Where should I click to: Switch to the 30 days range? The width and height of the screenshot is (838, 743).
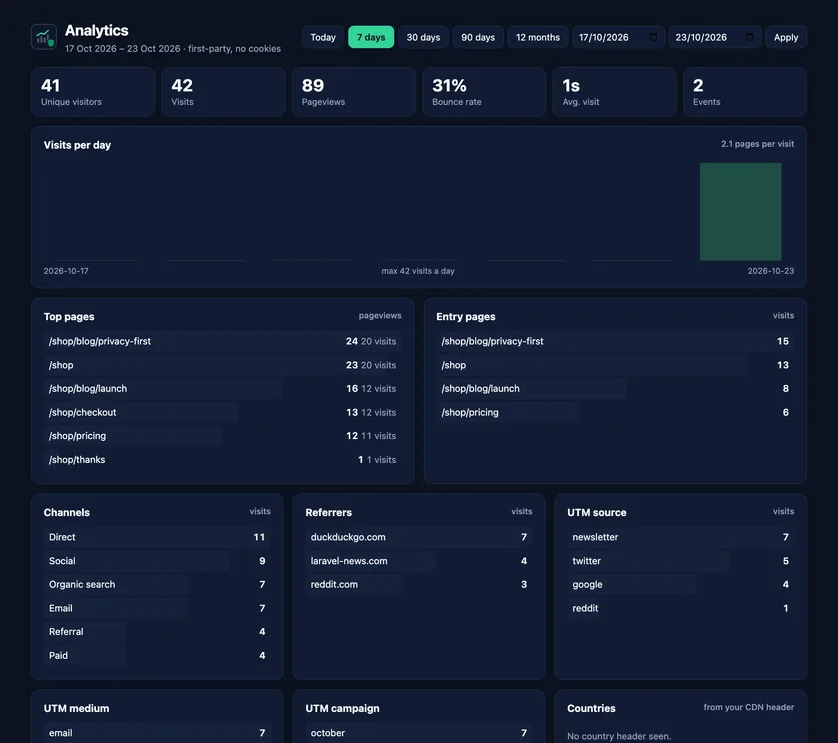coord(423,37)
